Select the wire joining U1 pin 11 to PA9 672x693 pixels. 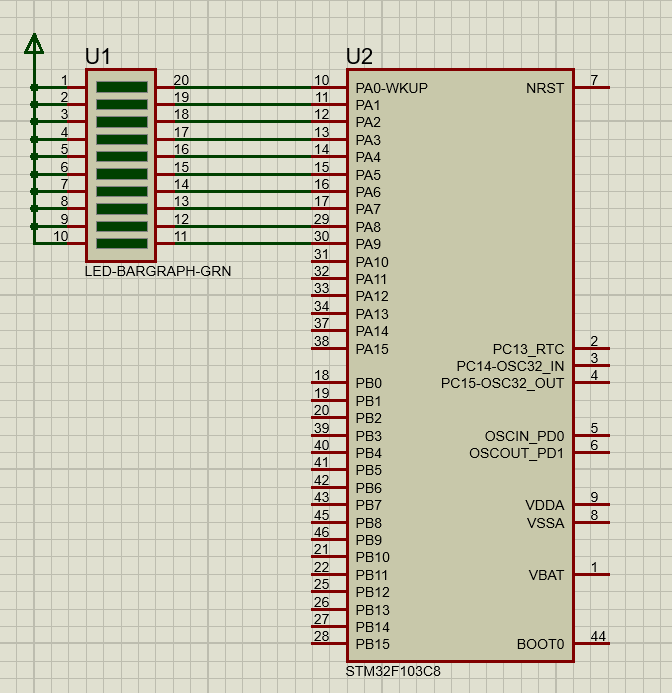(243, 244)
